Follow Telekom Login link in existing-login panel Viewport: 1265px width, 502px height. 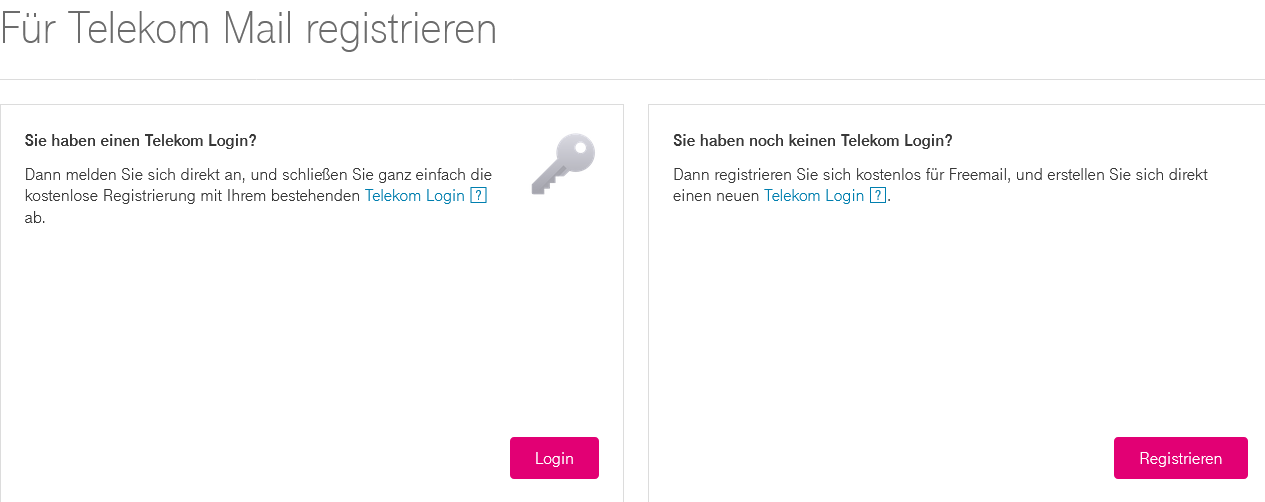point(415,196)
